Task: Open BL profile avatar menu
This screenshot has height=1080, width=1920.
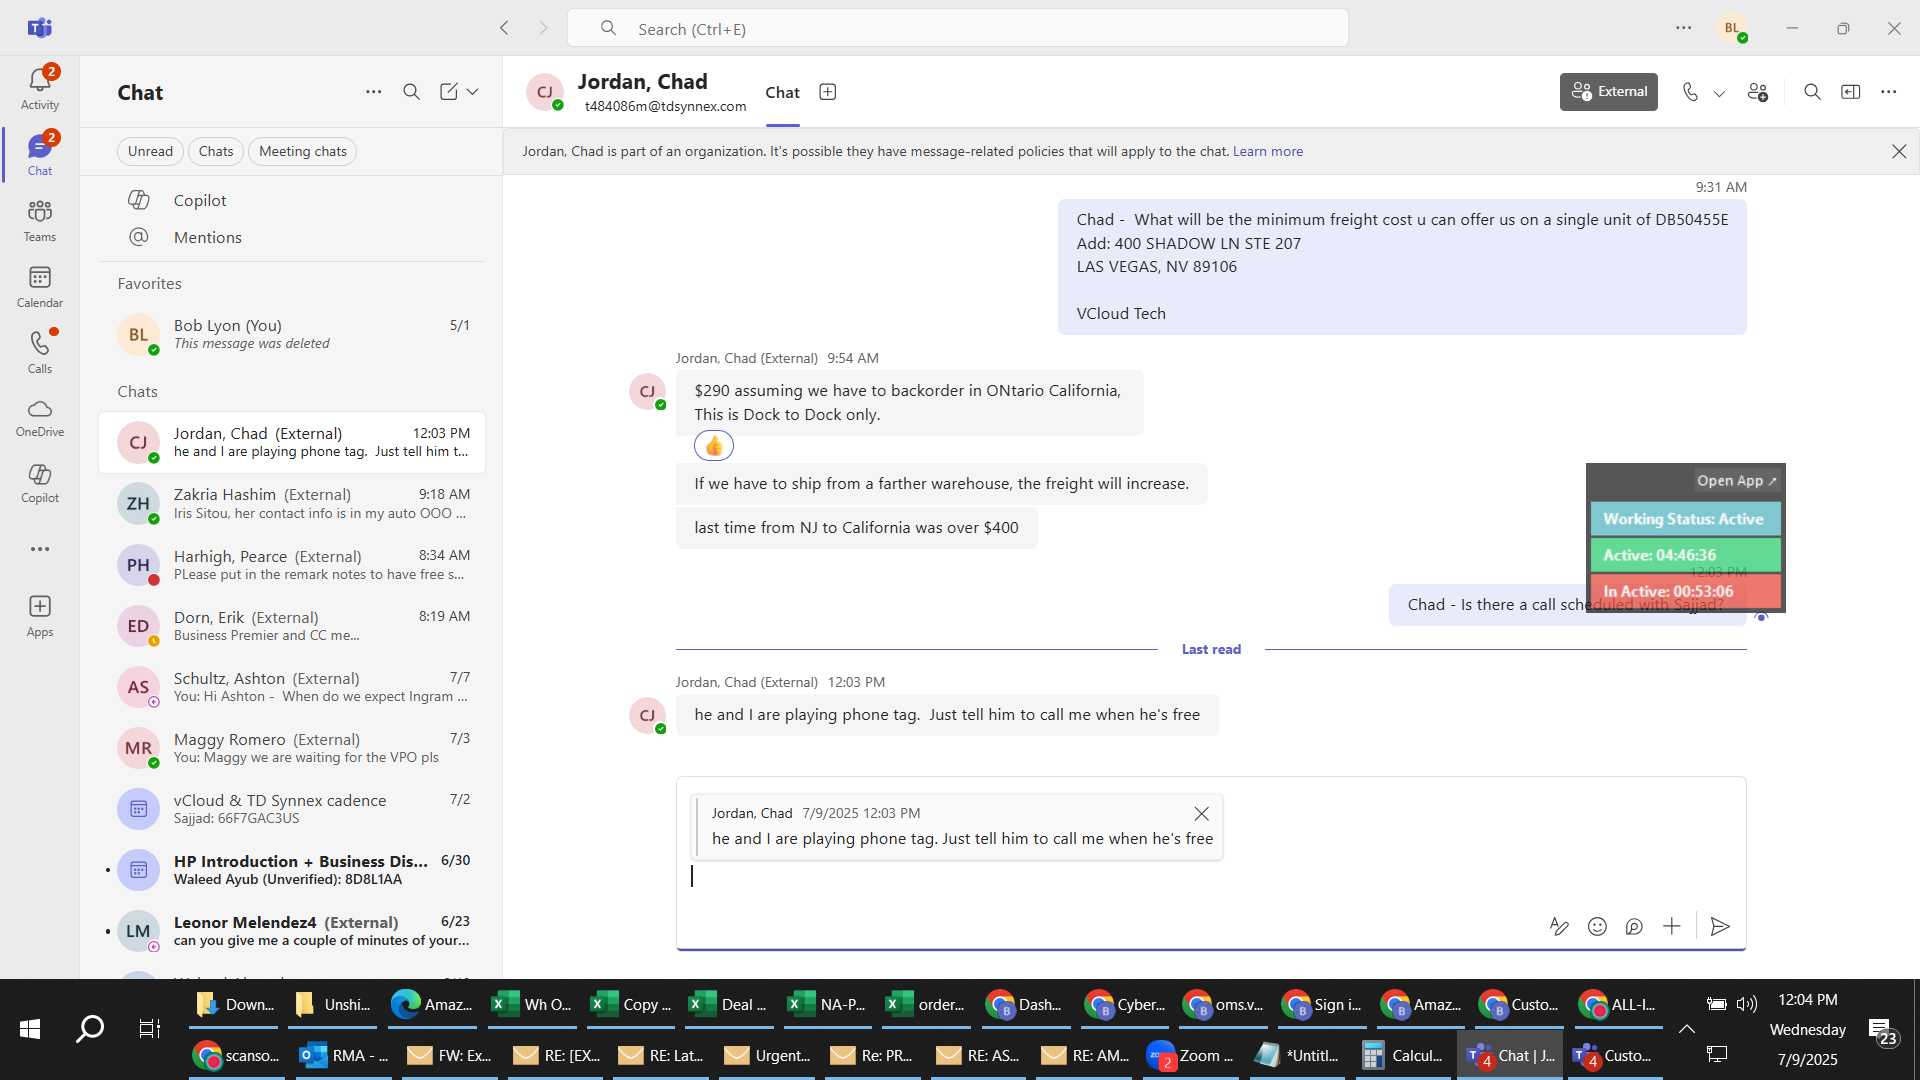Action: 1733,28
